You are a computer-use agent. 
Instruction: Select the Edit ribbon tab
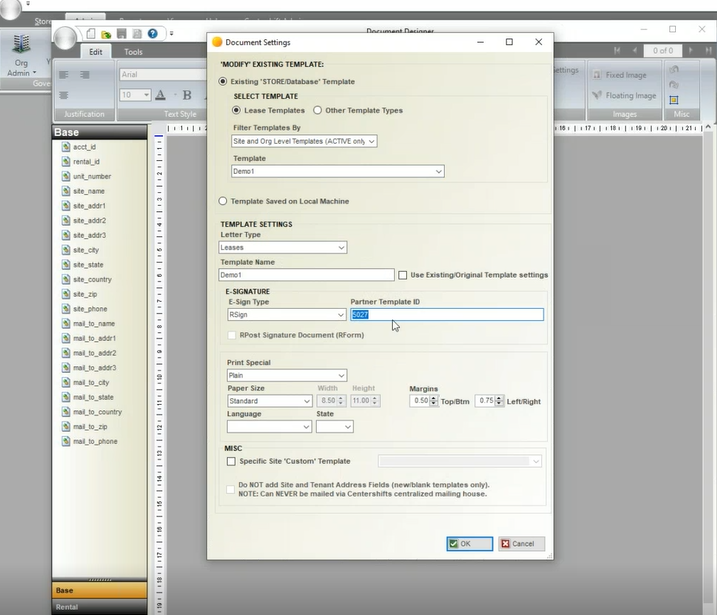pyautogui.click(x=96, y=52)
